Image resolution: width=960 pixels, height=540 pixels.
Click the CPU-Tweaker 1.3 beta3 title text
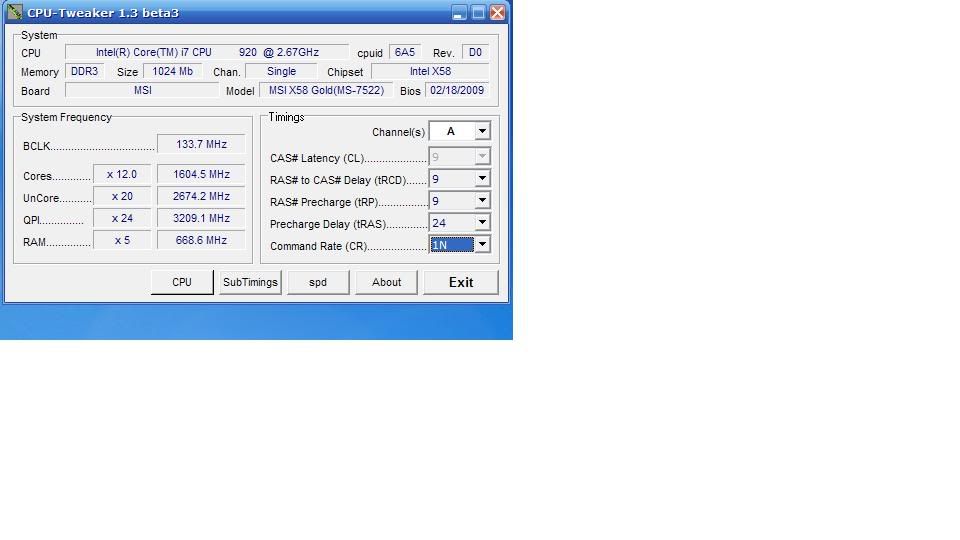103,13
